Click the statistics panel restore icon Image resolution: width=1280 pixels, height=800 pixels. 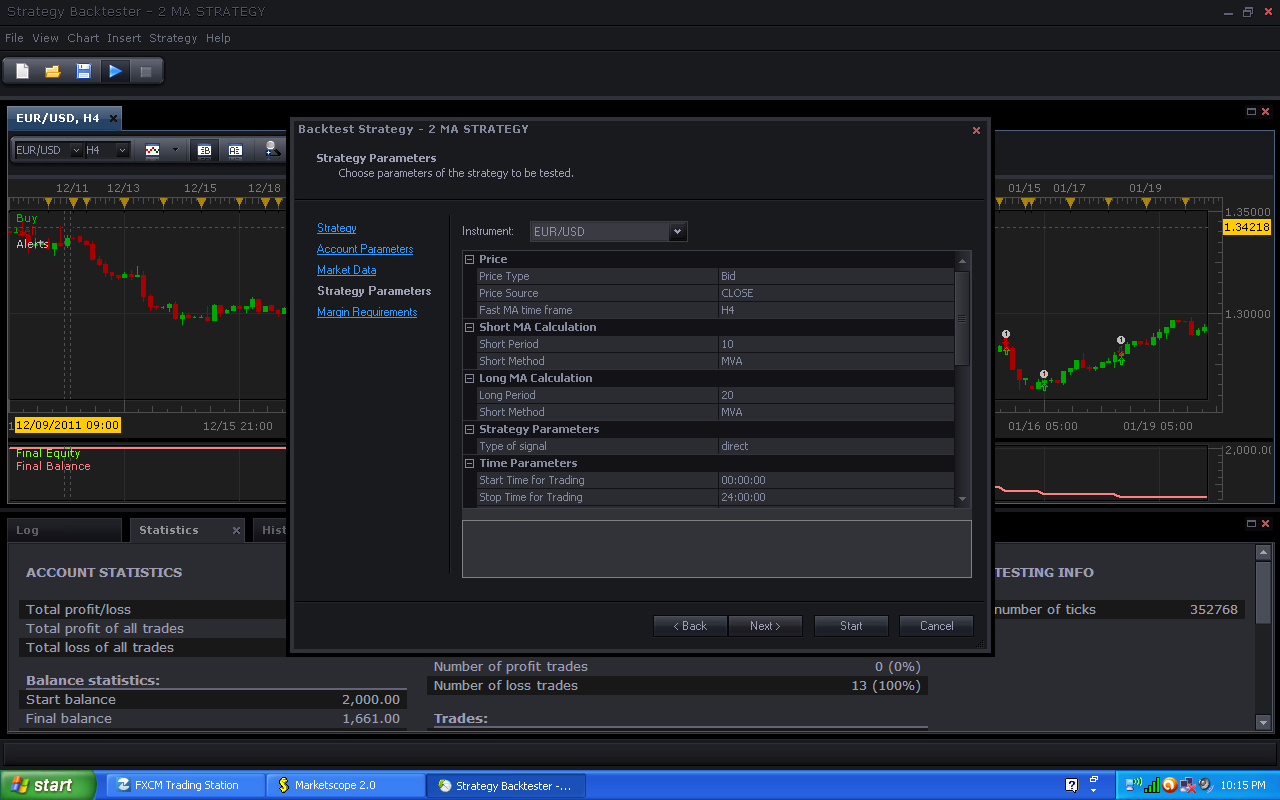pos(1251,524)
